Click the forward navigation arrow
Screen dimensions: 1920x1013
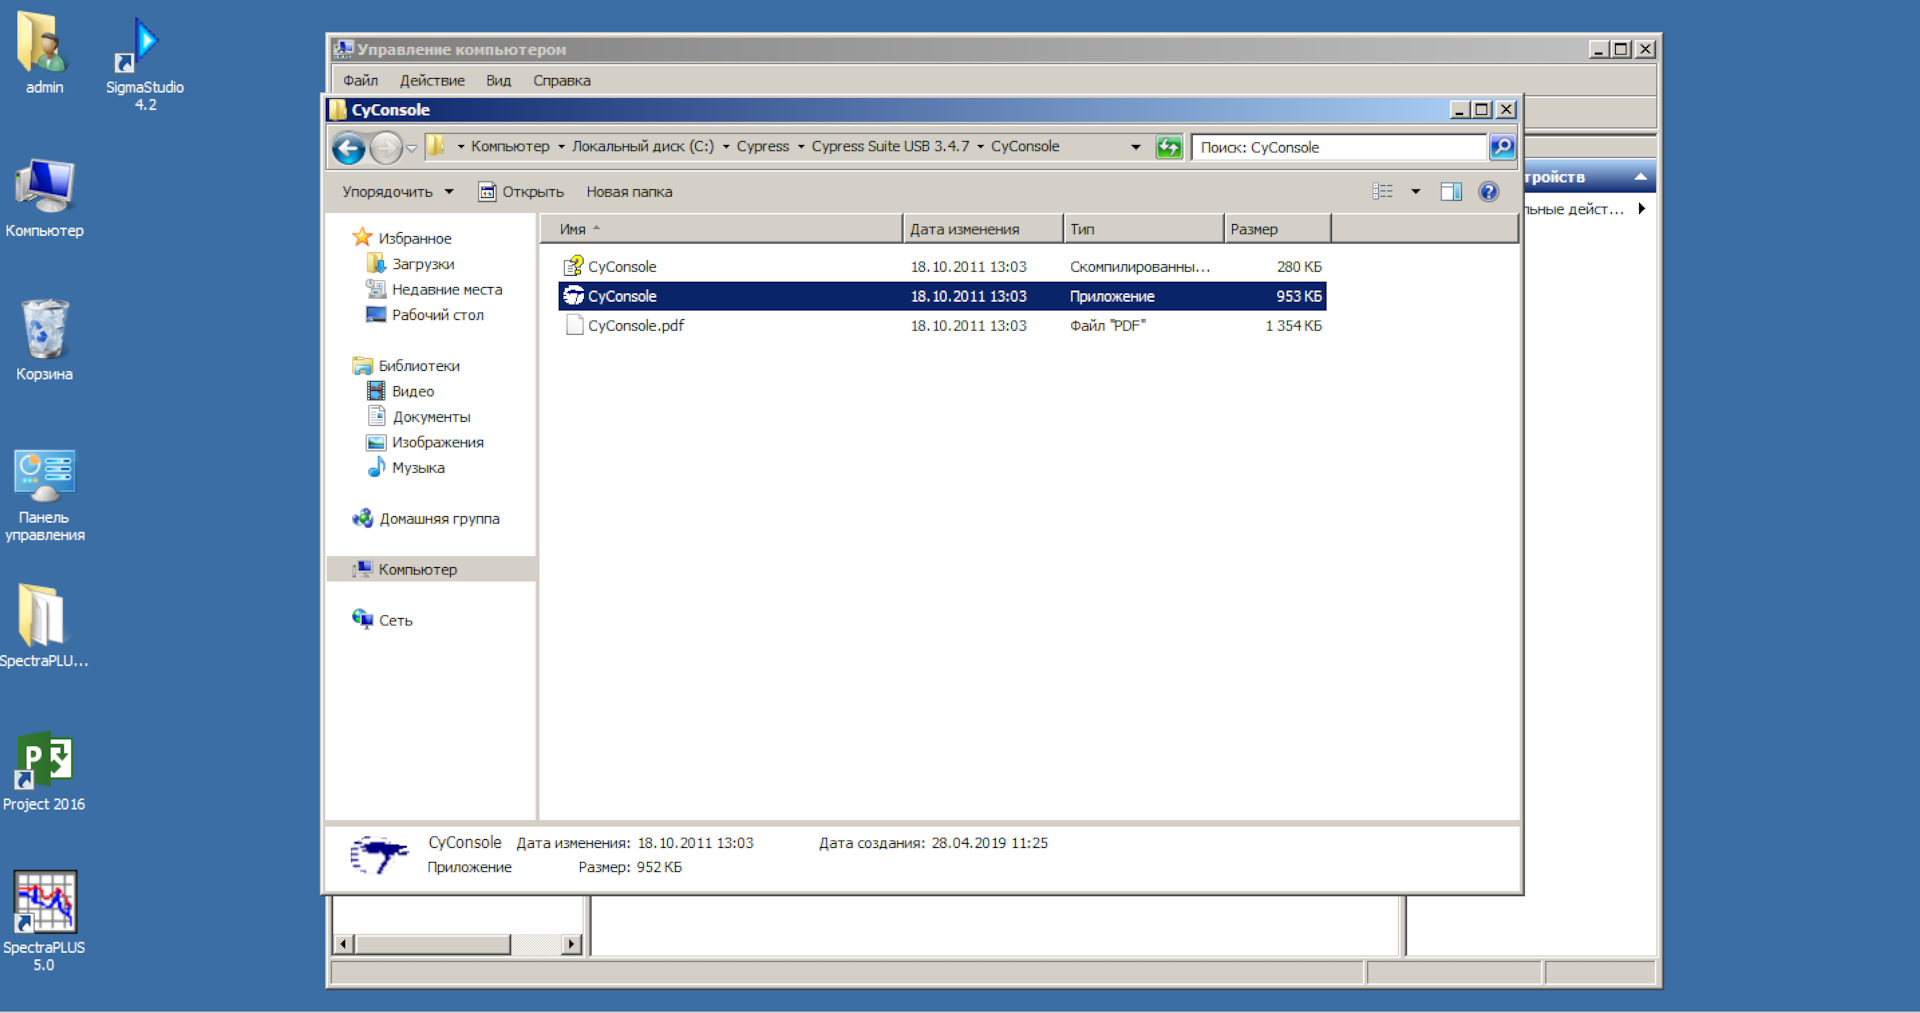click(x=385, y=148)
